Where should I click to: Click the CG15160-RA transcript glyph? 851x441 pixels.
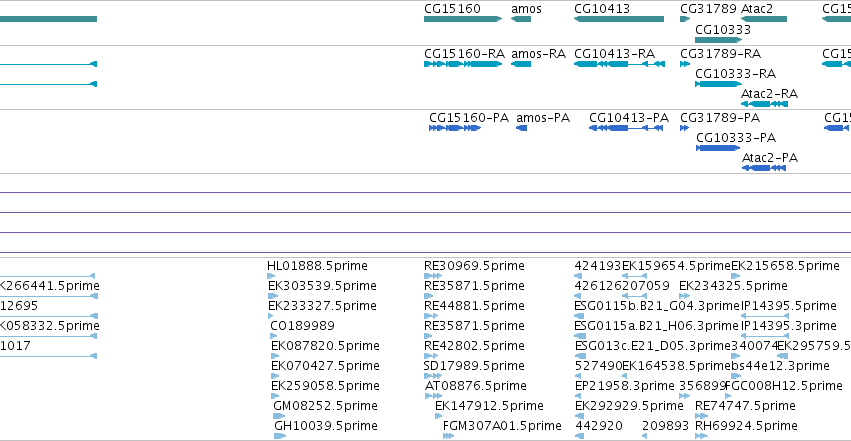[463, 64]
